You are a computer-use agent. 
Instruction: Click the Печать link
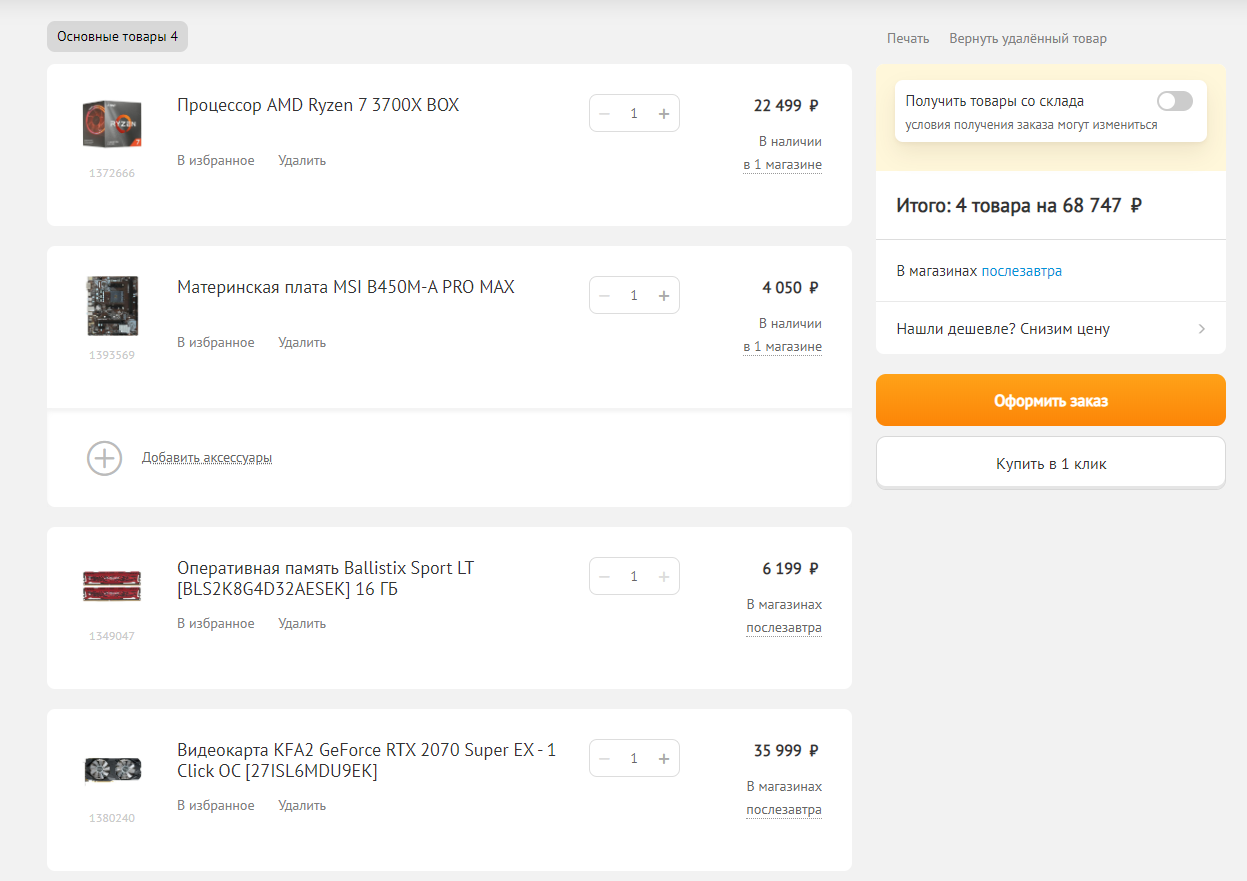[x=908, y=39]
